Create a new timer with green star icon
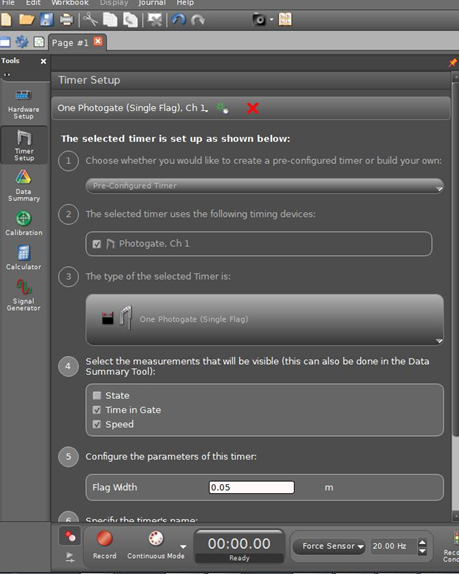Image resolution: width=459 pixels, height=574 pixels. point(222,108)
